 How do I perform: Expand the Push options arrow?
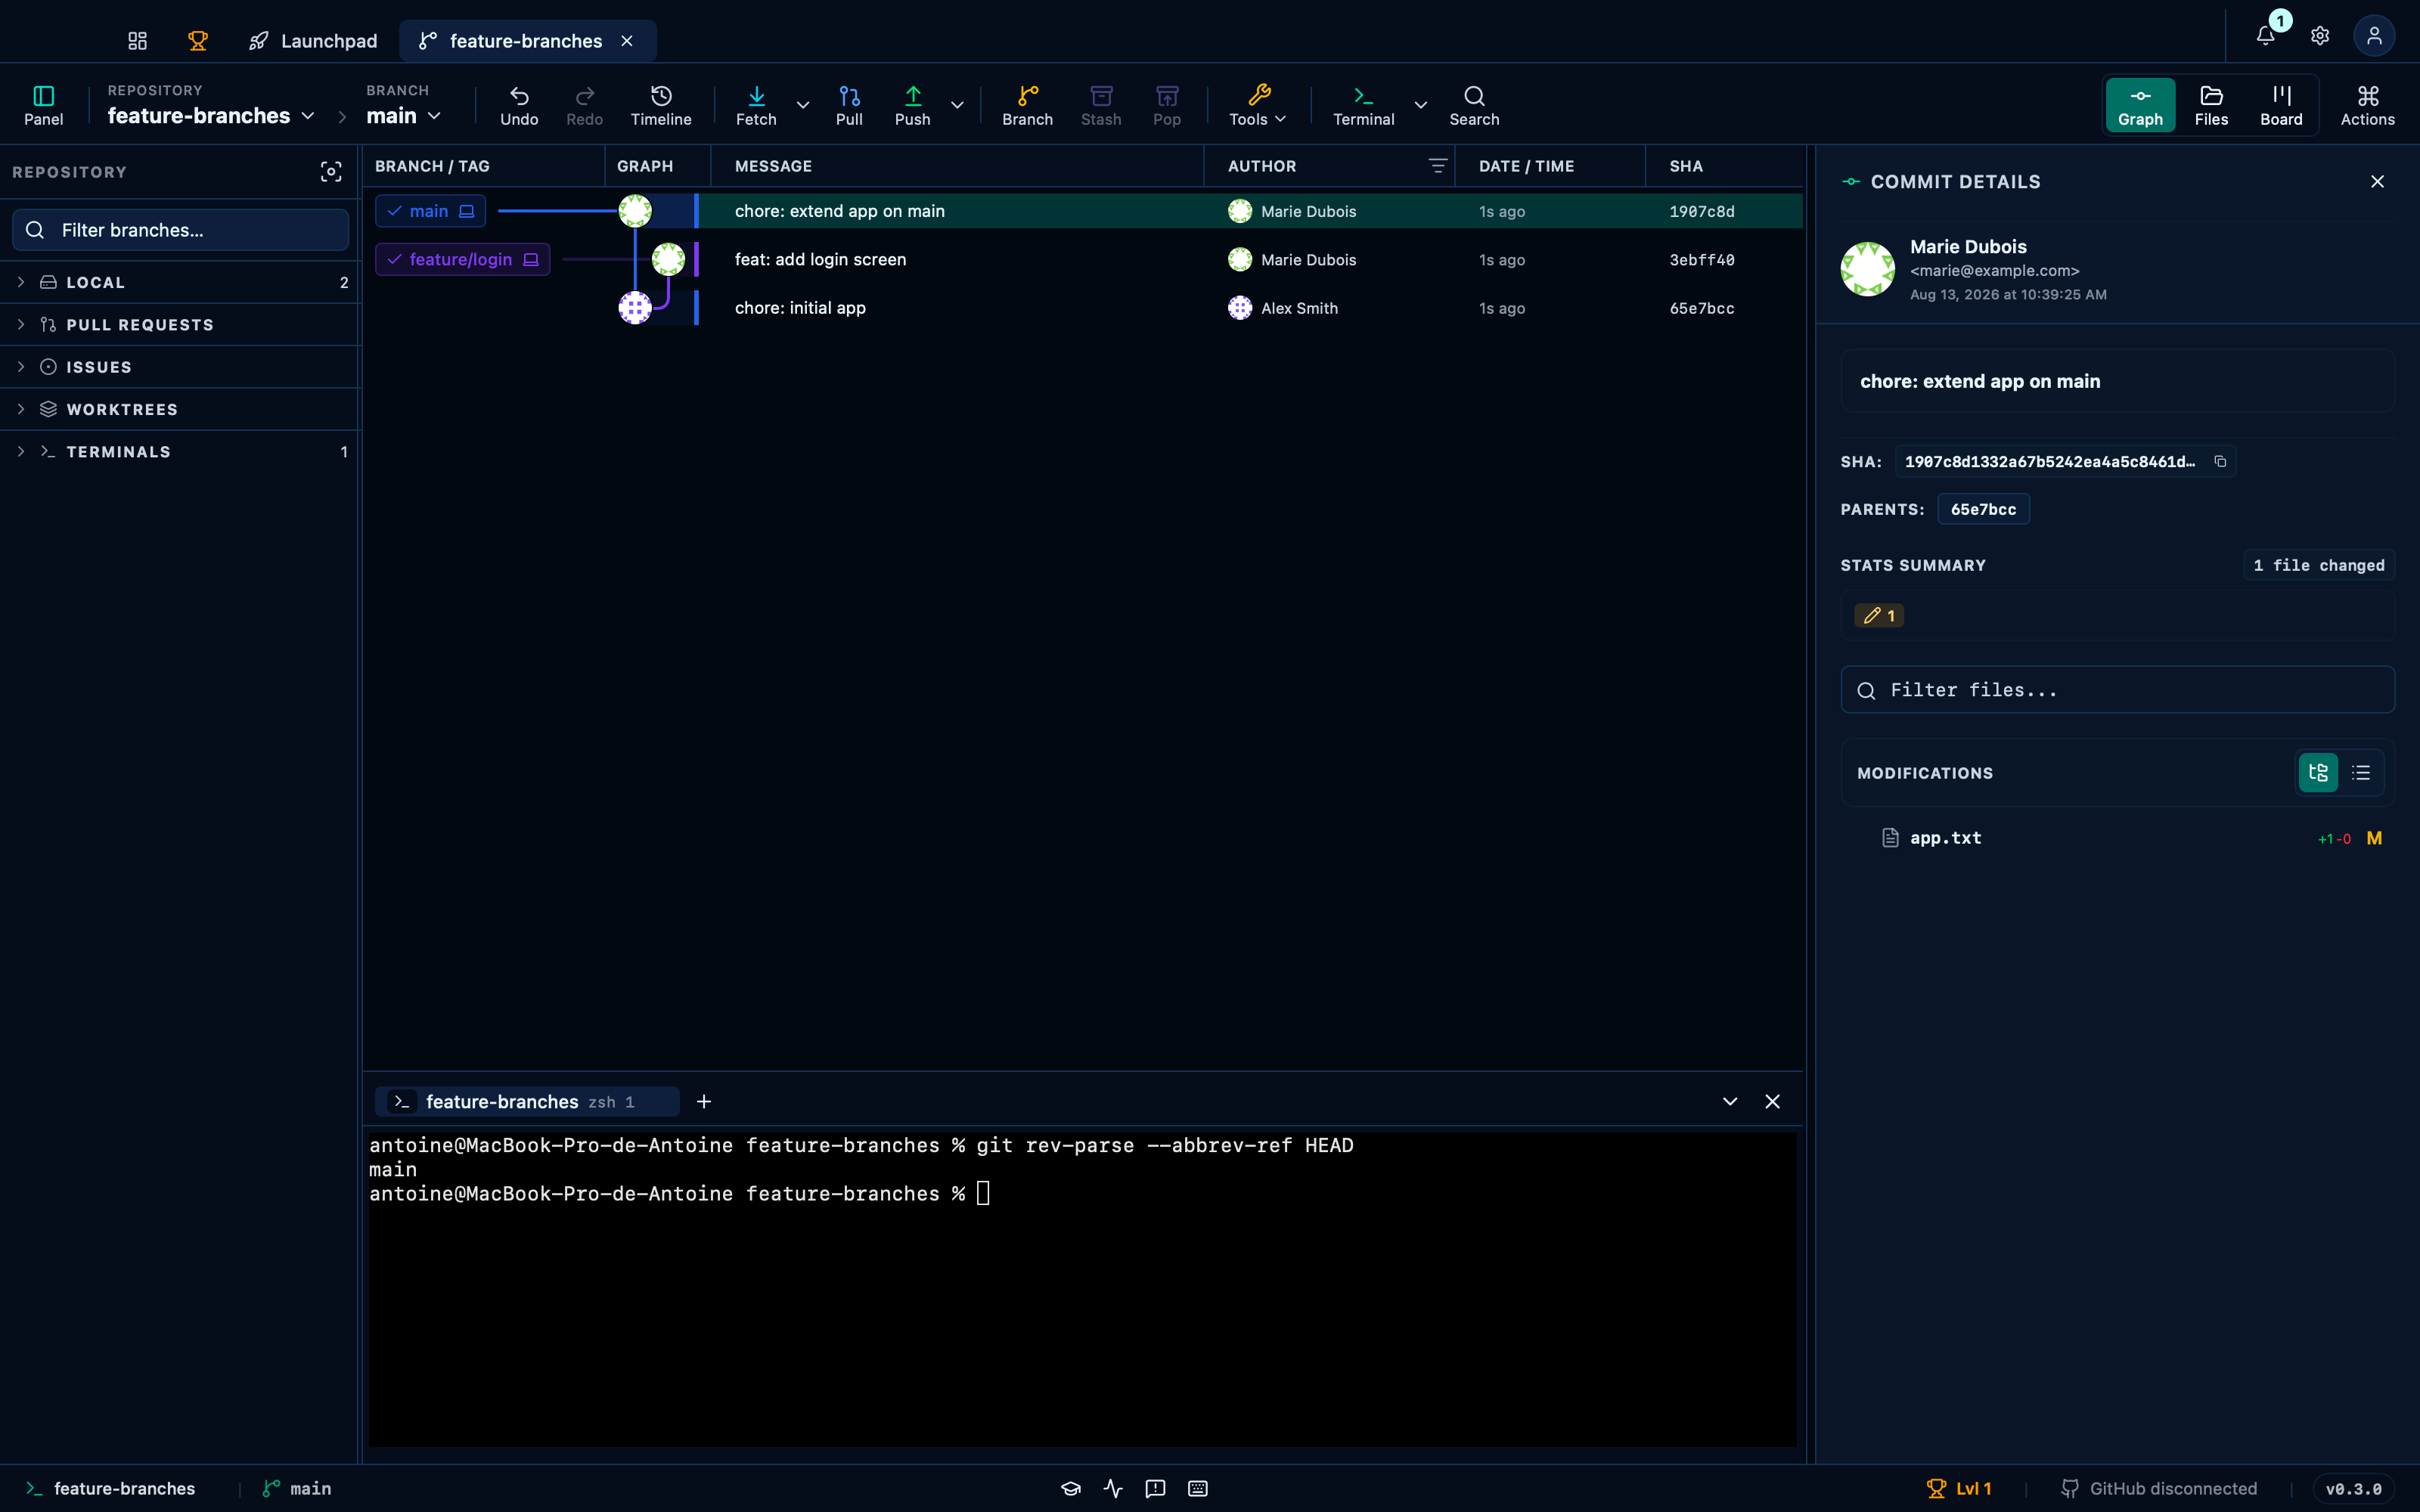(957, 105)
